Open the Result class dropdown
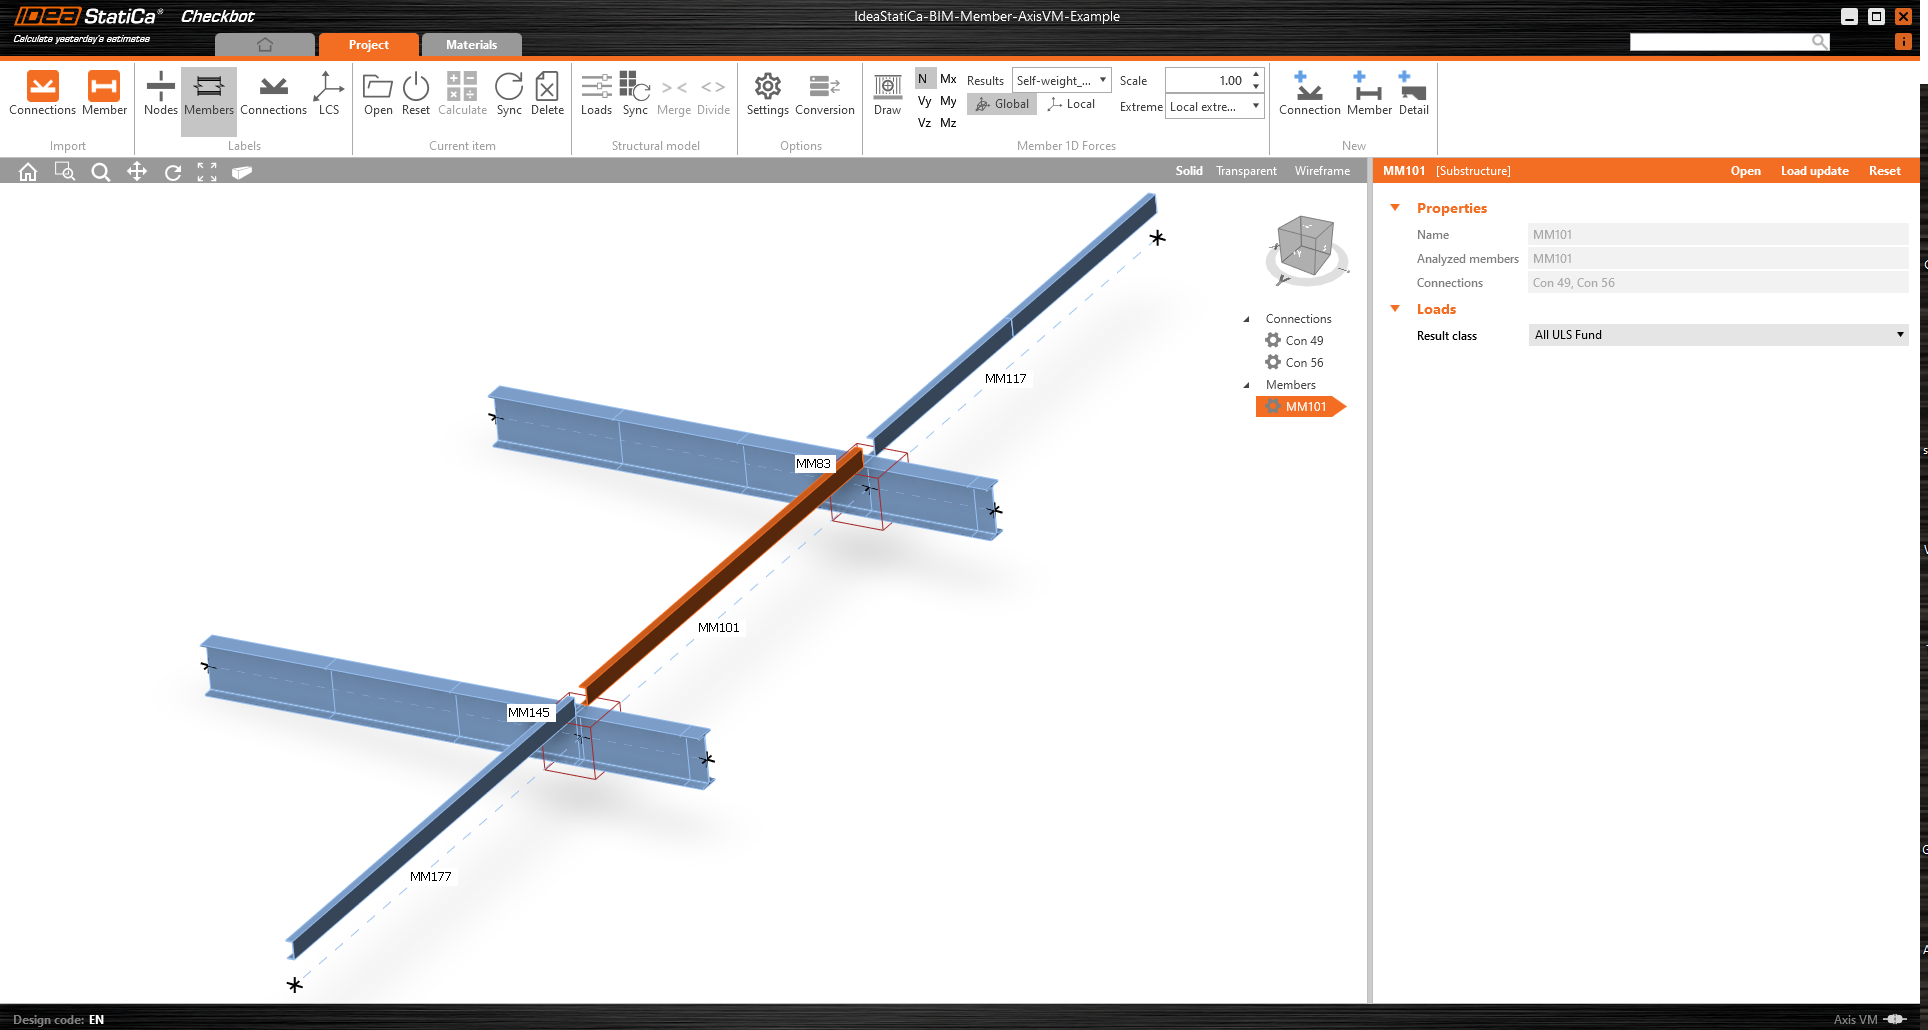This screenshot has height=1030, width=1928. coord(1717,335)
